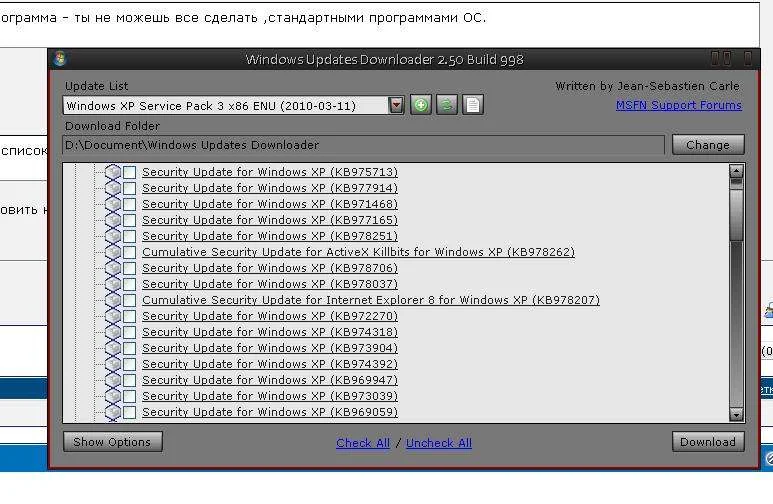Tick checkbox for KB978706 update

click(130, 268)
